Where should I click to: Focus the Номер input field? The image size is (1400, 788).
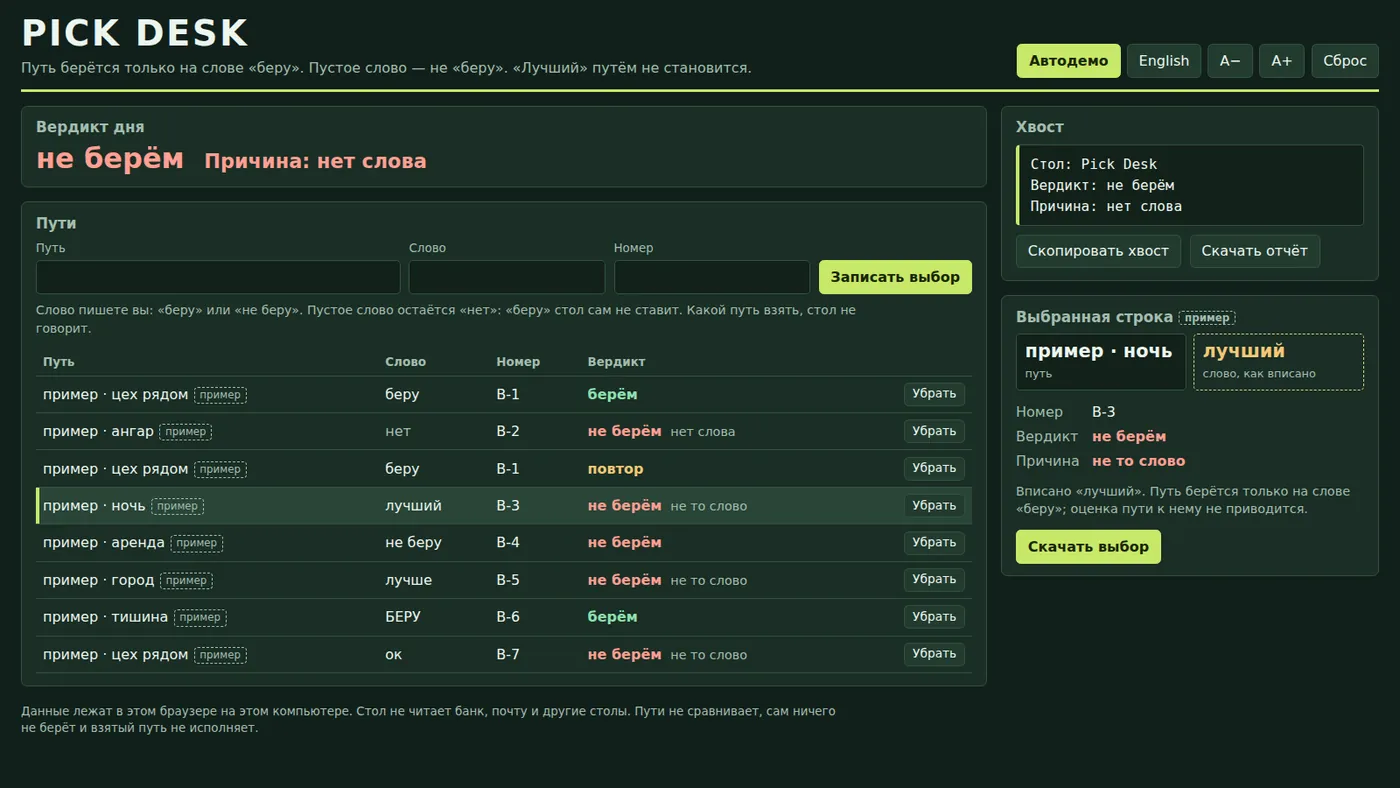(x=712, y=277)
